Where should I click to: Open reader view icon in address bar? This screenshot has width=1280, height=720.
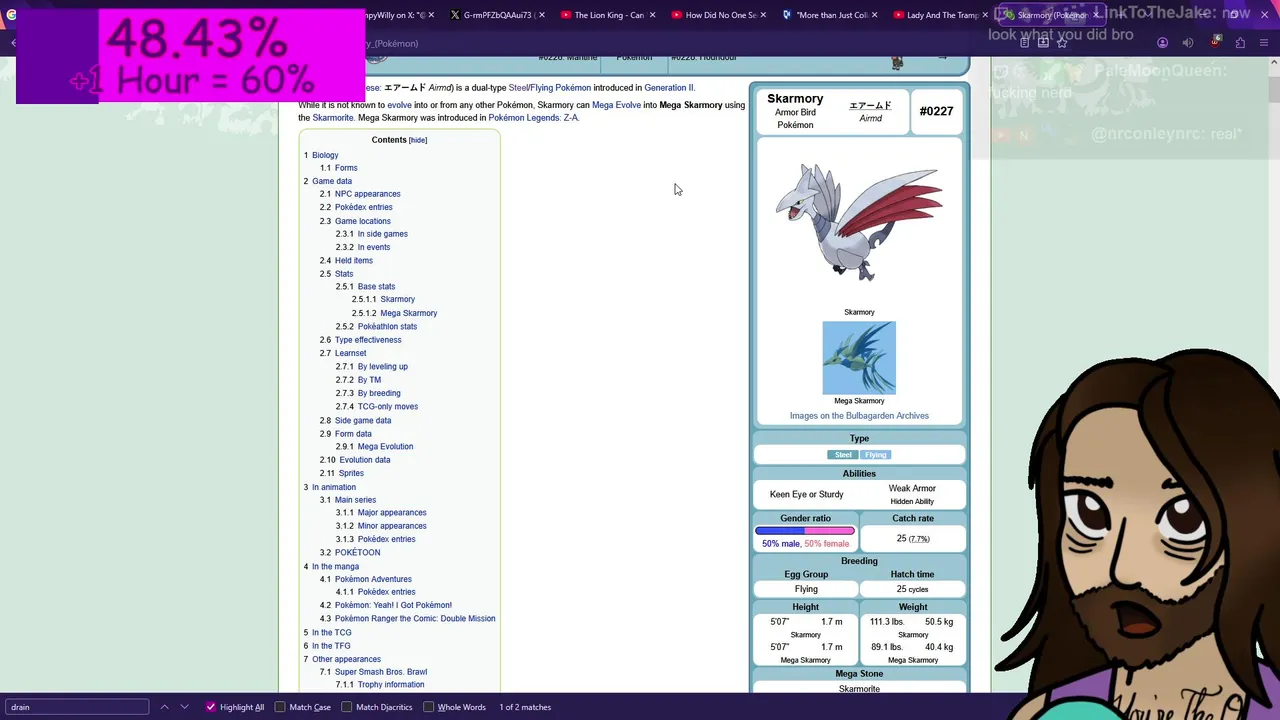(1025, 43)
